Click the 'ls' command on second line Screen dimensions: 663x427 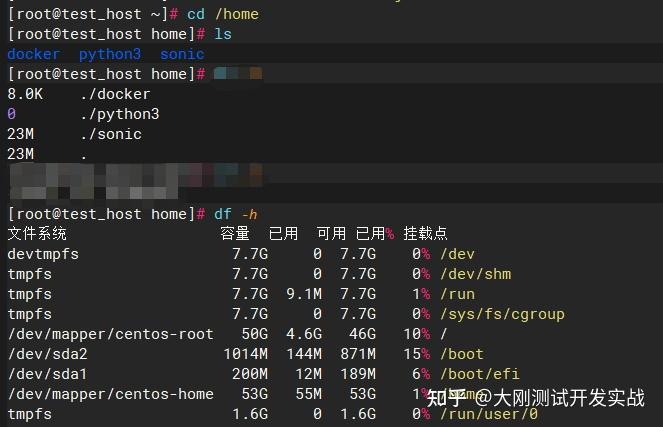[x=223, y=34]
